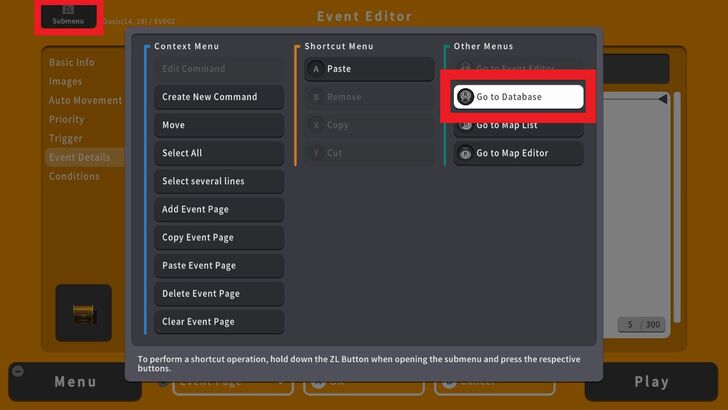Click Select several lines option
Image resolution: width=728 pixels, height=410 pixels.
[218, 181]
